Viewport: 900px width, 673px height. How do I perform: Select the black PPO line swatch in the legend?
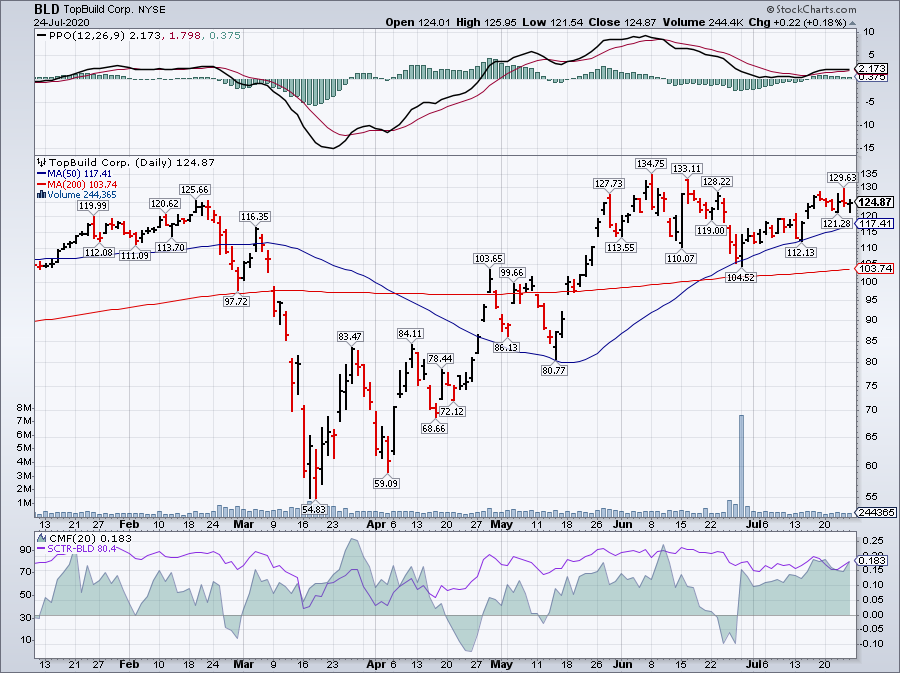coord(41,36)
